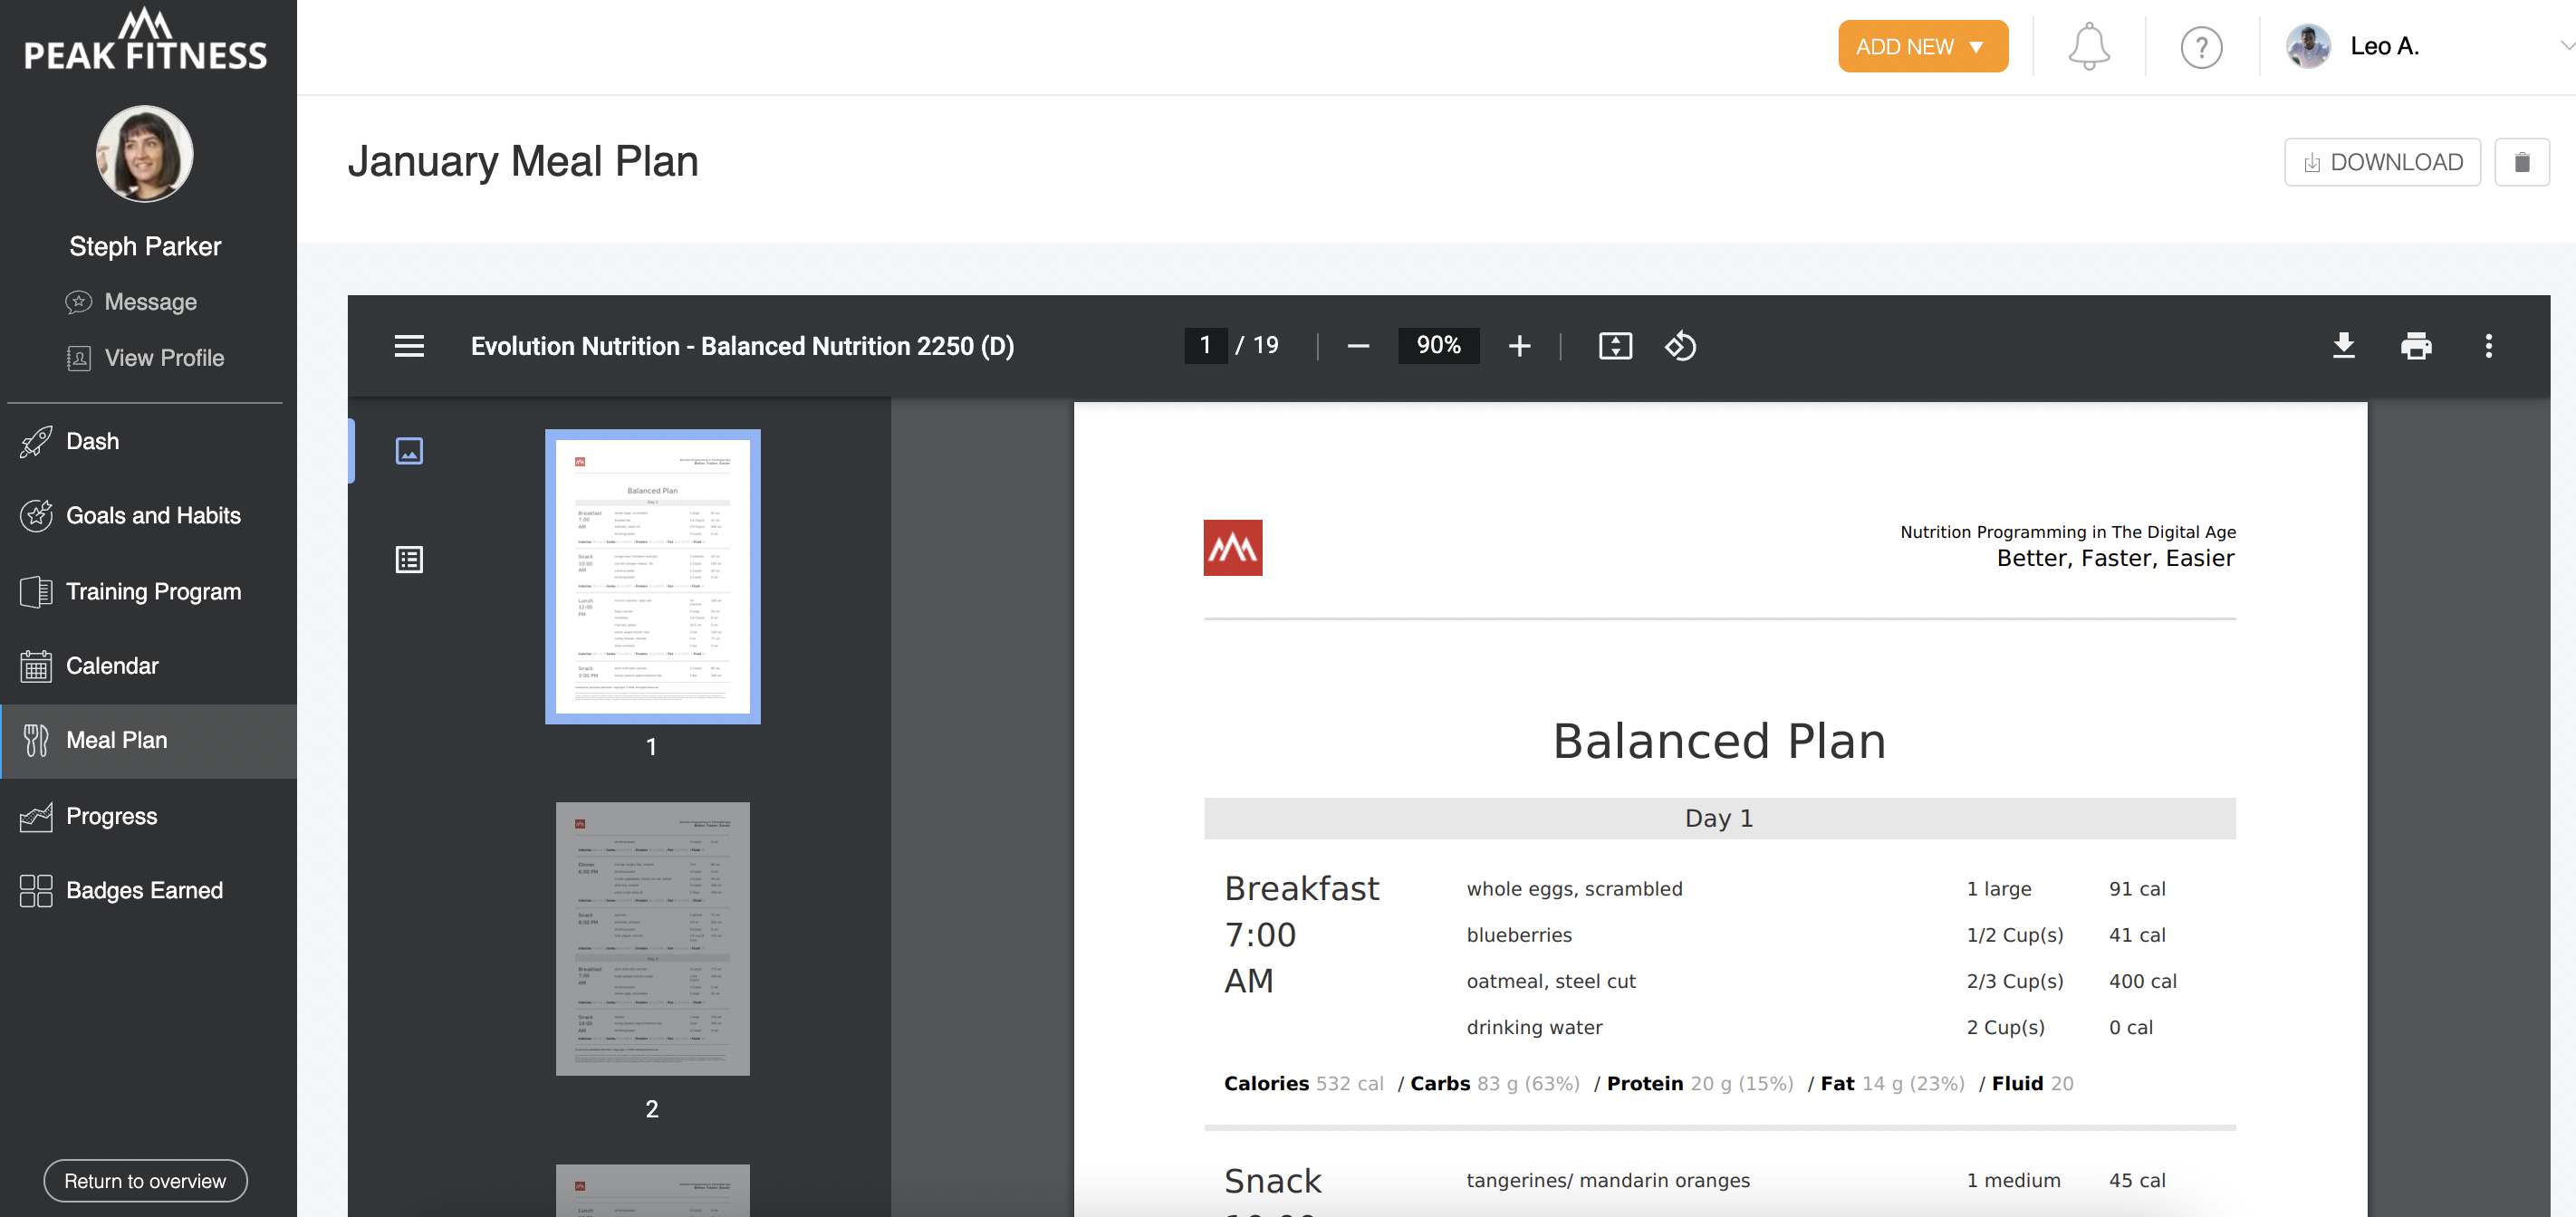The width and height of the screenshot is (2576, 1217).
Task: Download PDF from viewer toolbar
Action: coord(2343,346)
